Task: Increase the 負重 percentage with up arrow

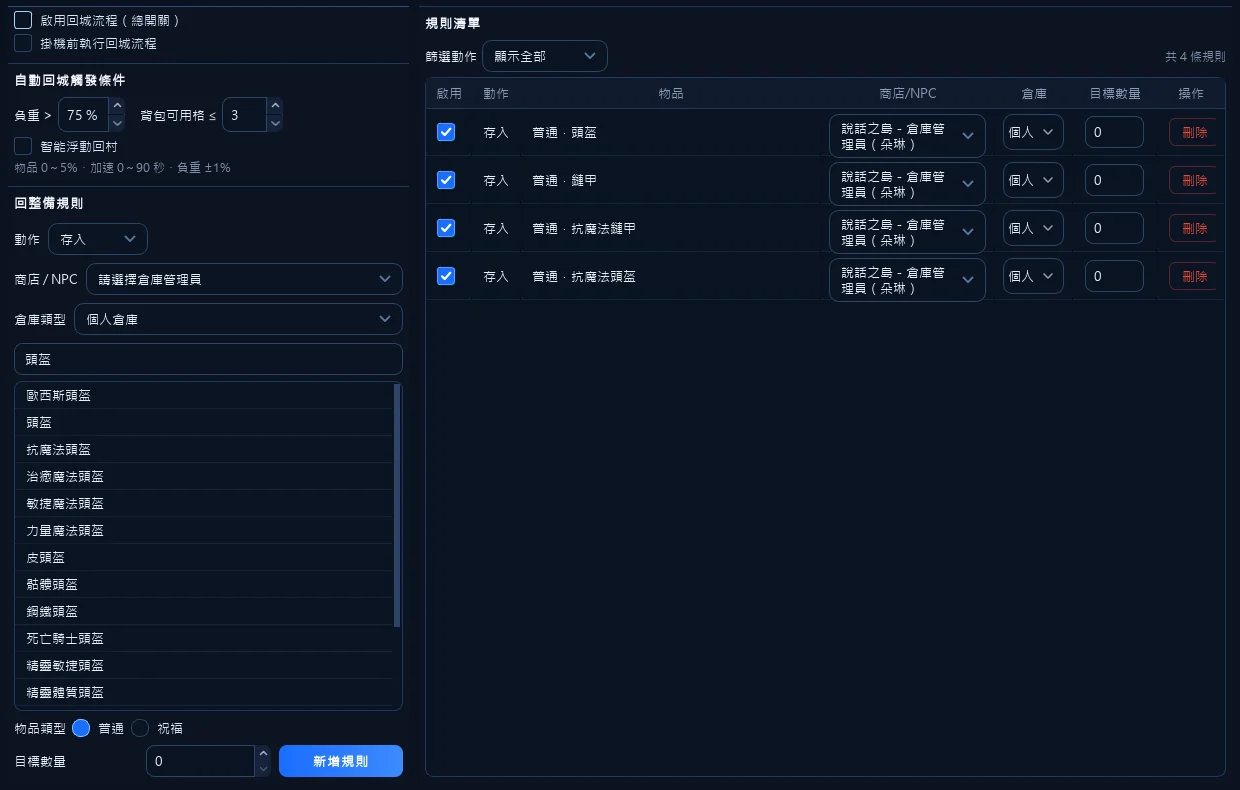Action: coord(117,106)
